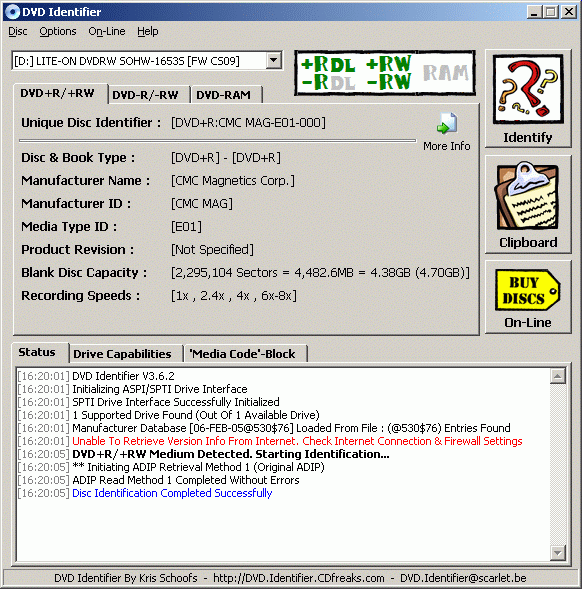582x589 pixels.
Task: Click the 1 Supported Drive Found log line
Action: (x=196, y=415)
